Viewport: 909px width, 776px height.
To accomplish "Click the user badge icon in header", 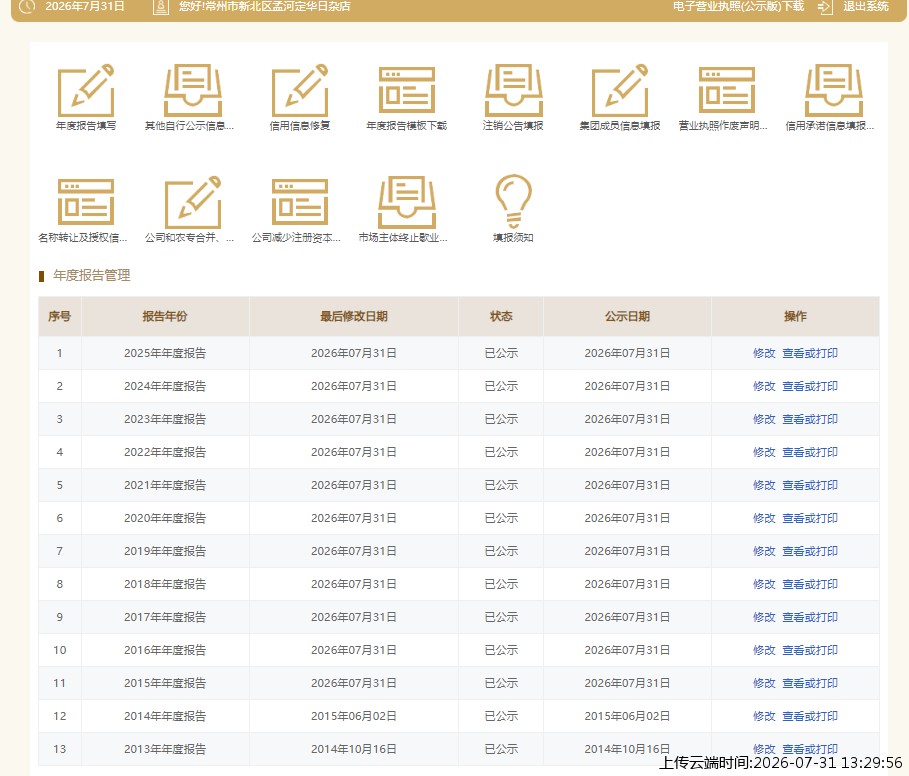I will 161,7.
